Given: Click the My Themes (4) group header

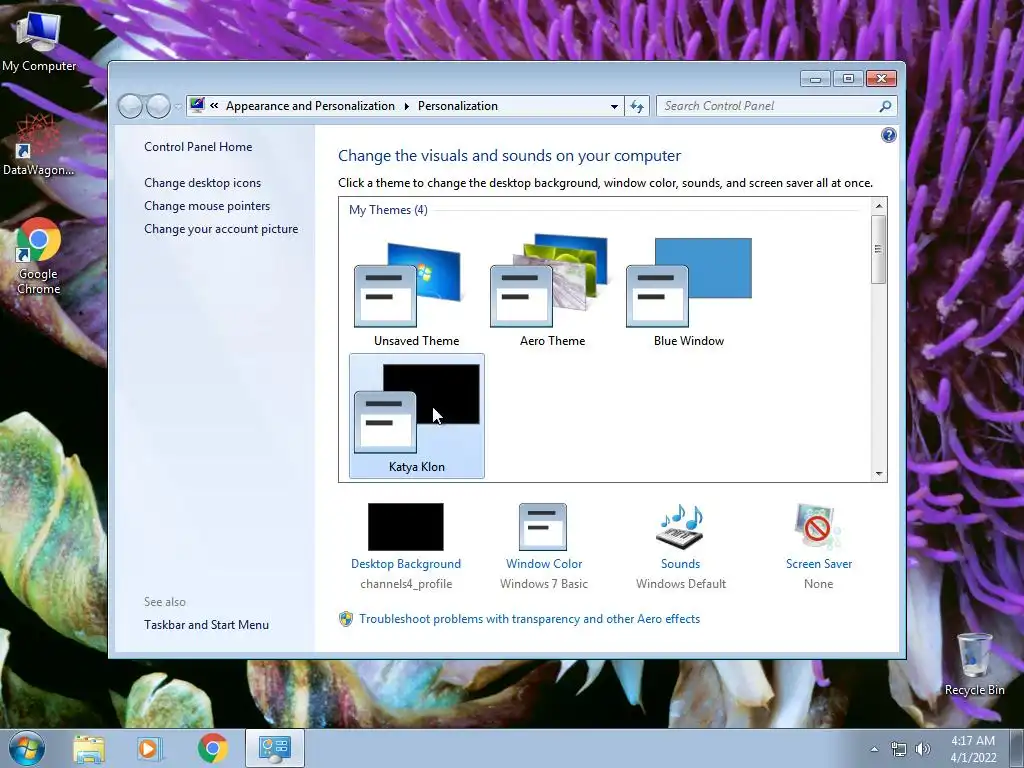Looking at the screenshot, I should click(388, 210).
